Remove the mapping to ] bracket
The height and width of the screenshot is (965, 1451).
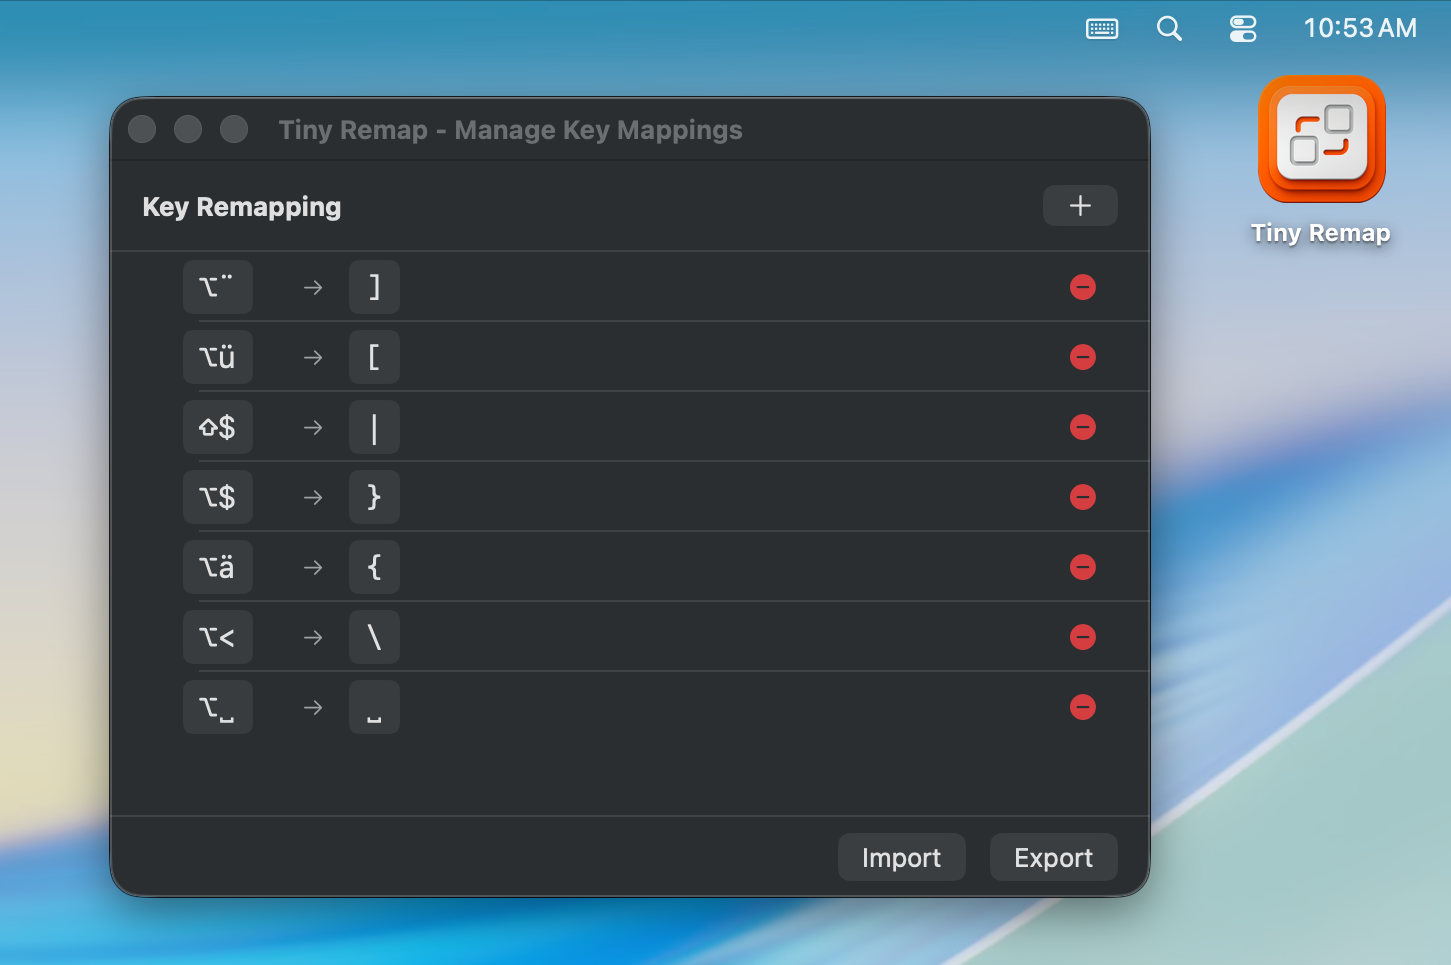[x=1083, y=287]
